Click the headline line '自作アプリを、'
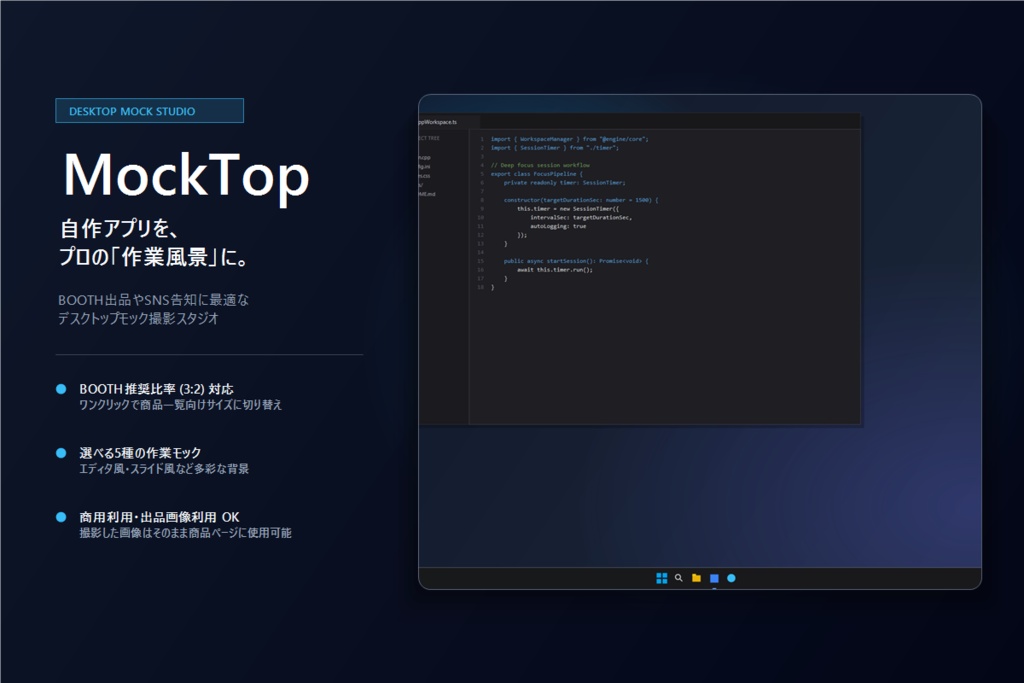 pos(119,229)
